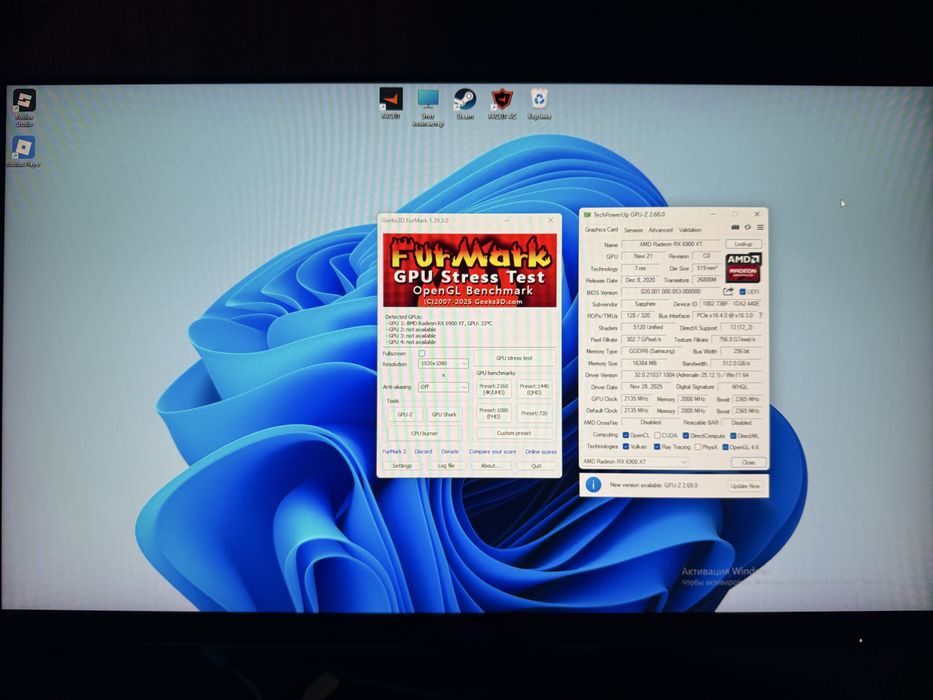
Task: Click the Quit button in FurMark
Action: pyautogui.click(x=536, y=465)
